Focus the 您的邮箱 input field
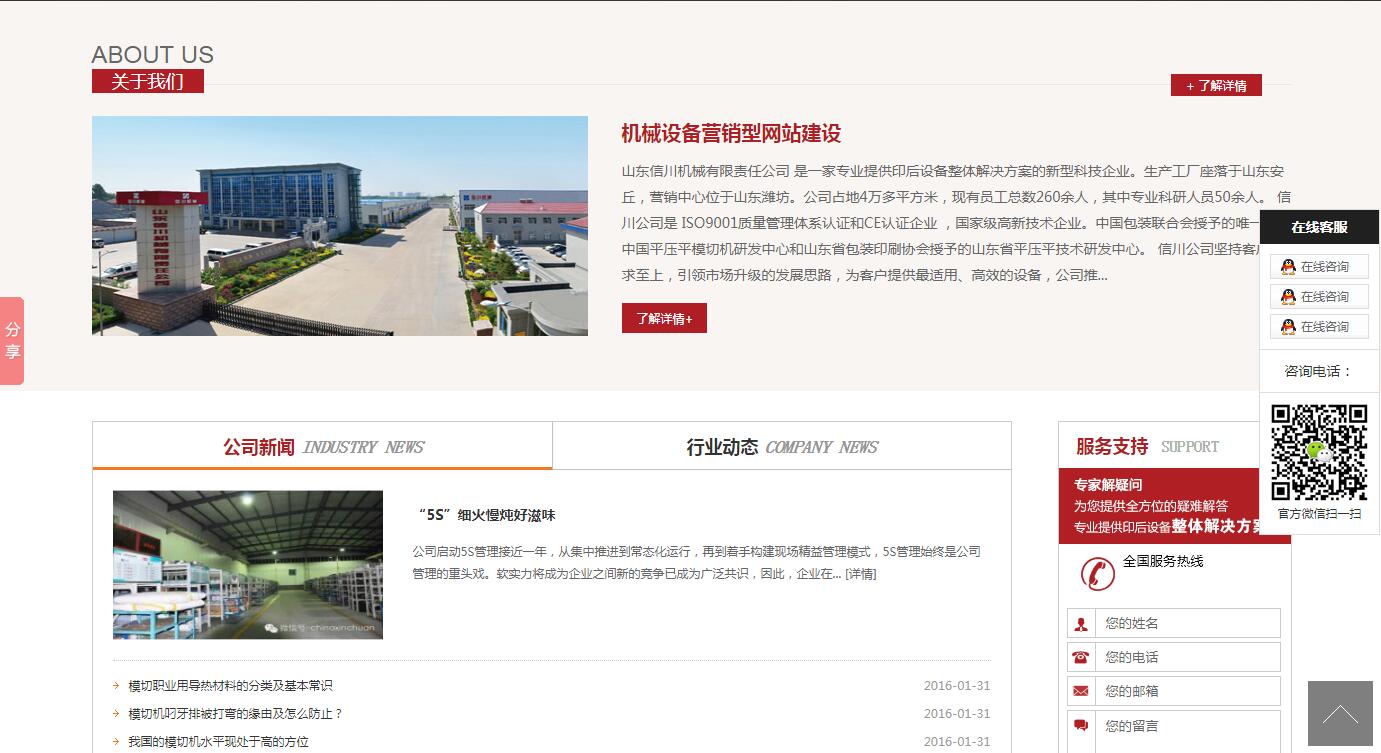This screenshot has height=753, width=1381. (1186, 691)
